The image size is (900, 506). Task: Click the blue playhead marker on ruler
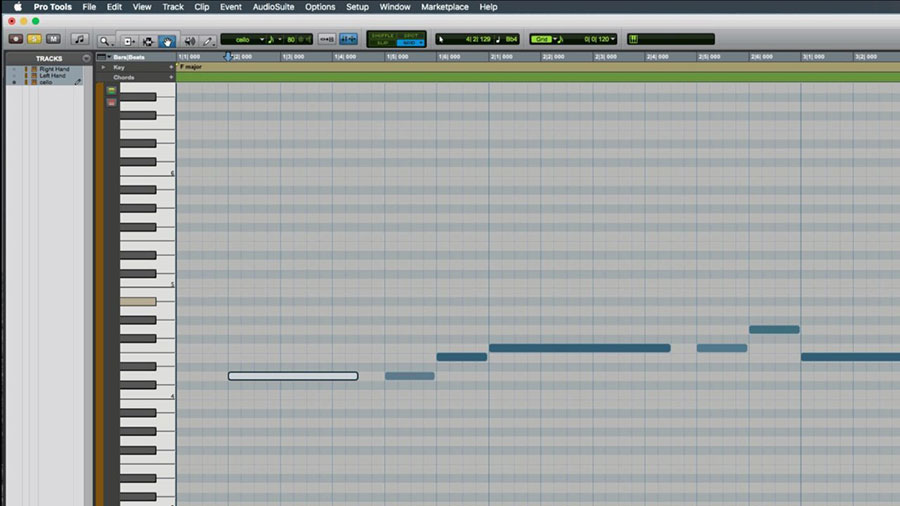coord(228,57)
